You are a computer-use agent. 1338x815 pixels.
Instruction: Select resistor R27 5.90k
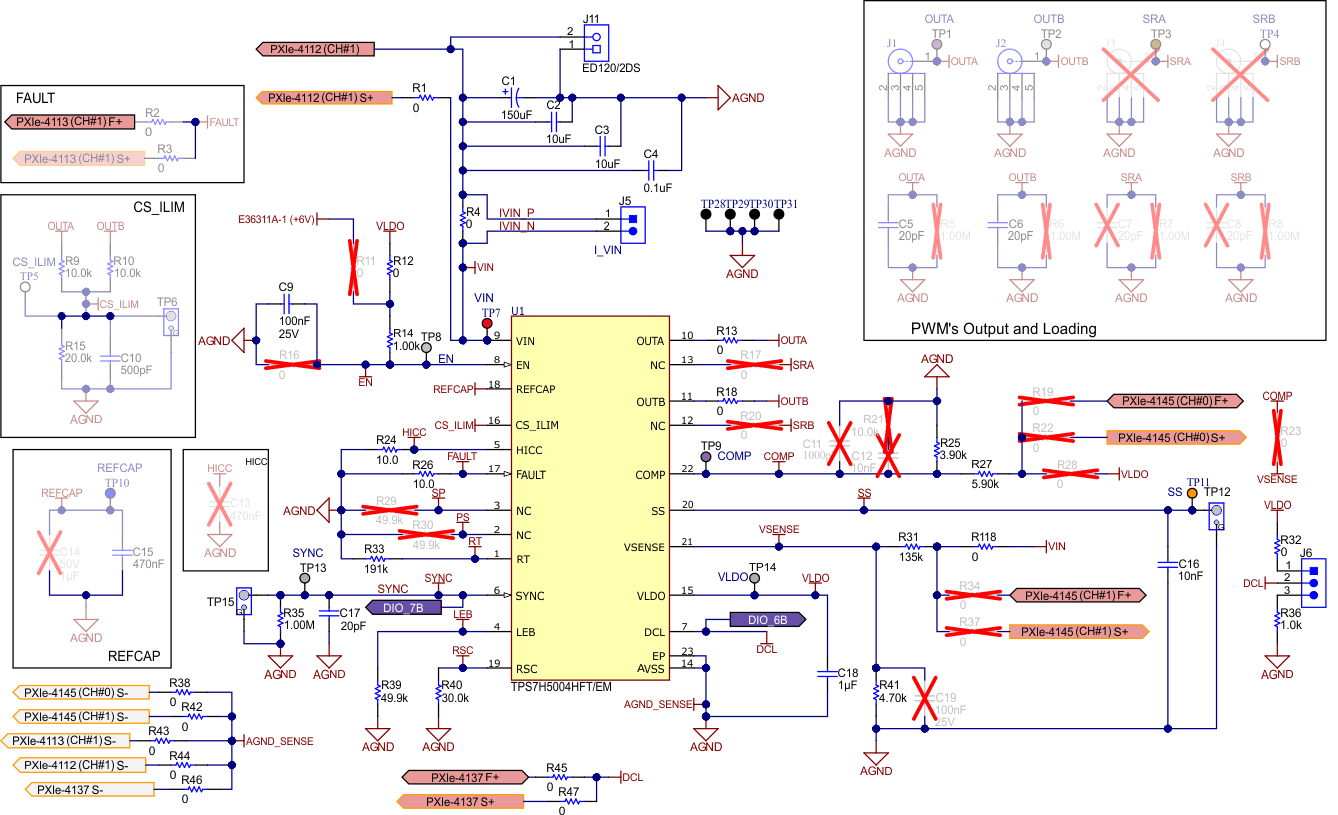click(x=984, y=475)
